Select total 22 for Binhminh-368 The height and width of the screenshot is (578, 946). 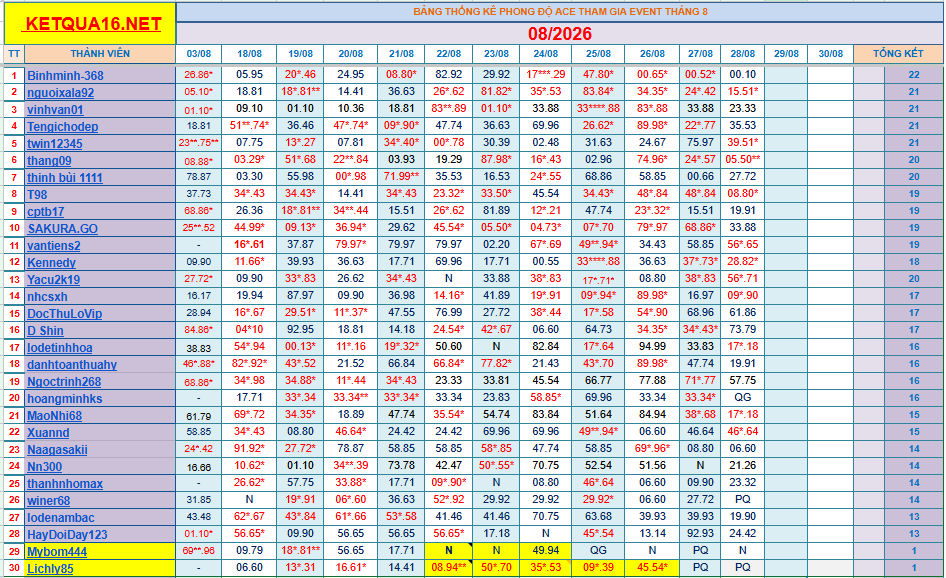(913, 75)
